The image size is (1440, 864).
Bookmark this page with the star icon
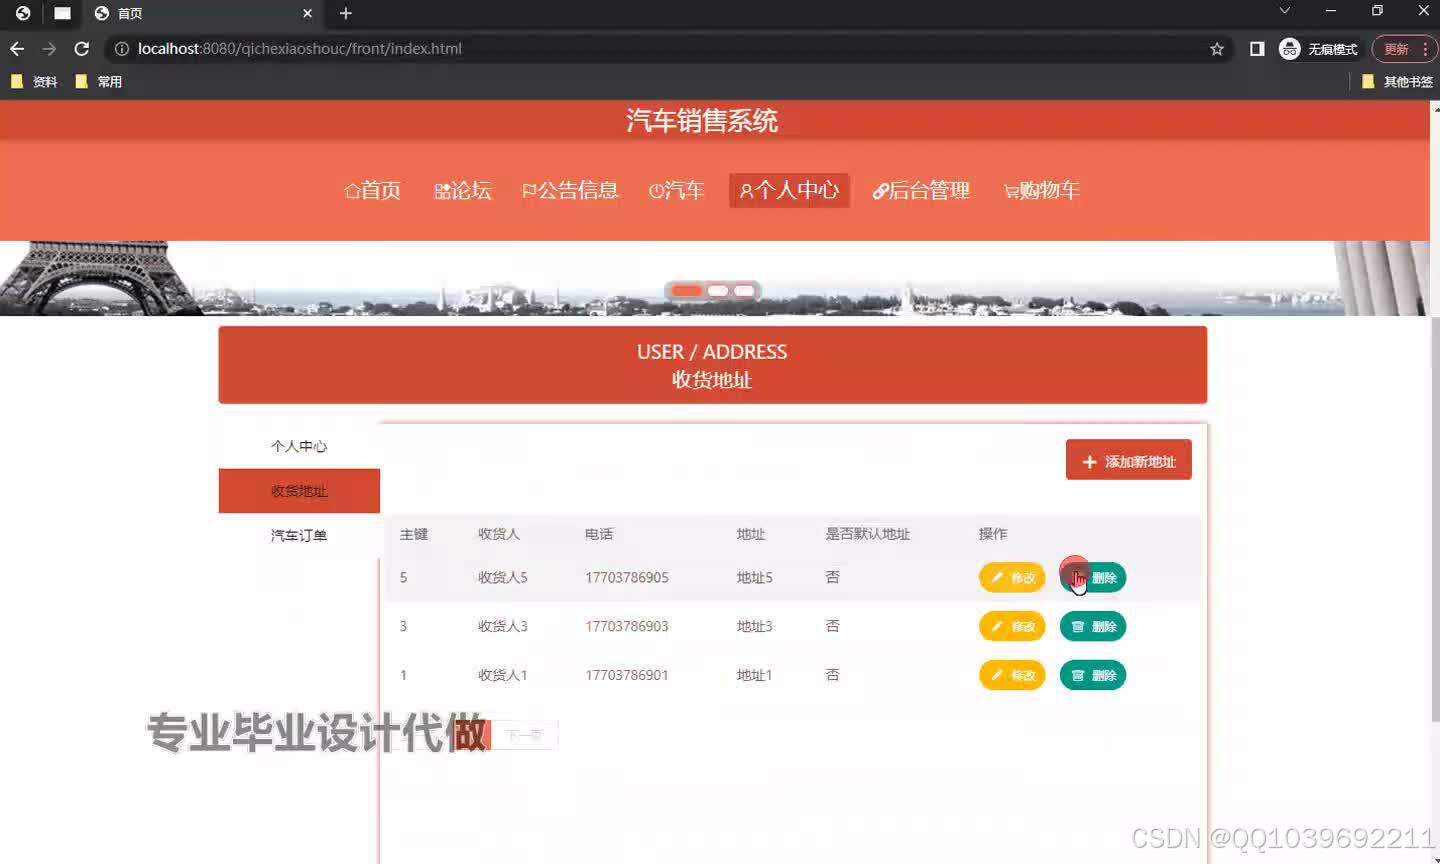(1217, 49)
